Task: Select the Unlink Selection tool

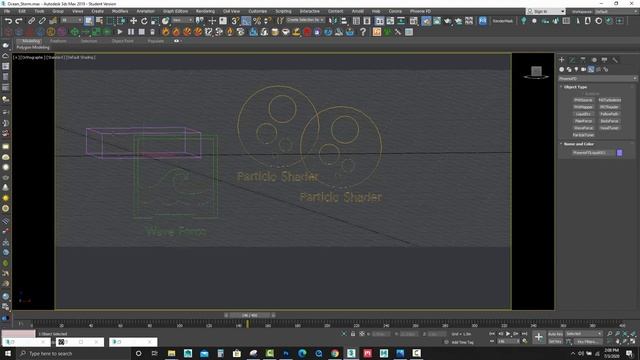Action: (x=42, y=21)
